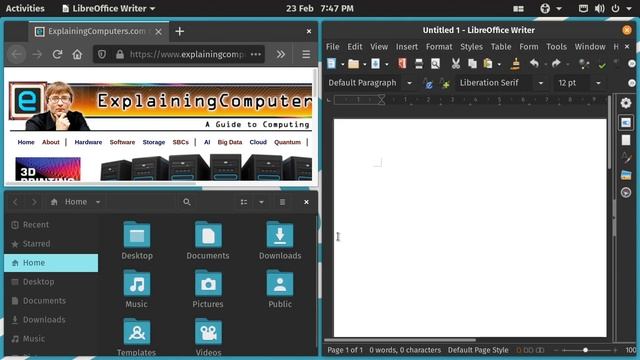The width and height of the screenshot is (640, 360).
Task: Open the Format menu in Writer
Action: coord(439,47)
